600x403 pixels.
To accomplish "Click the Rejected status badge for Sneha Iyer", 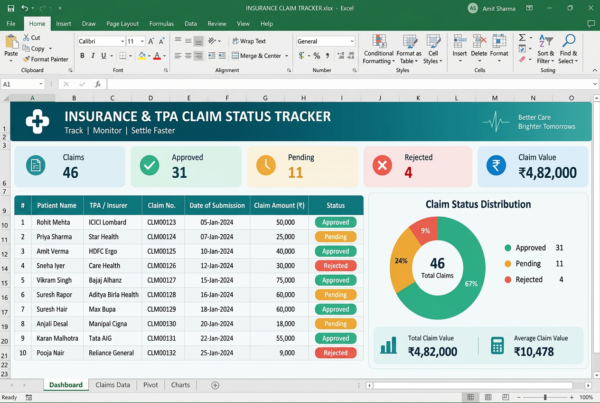I will 336,266.
